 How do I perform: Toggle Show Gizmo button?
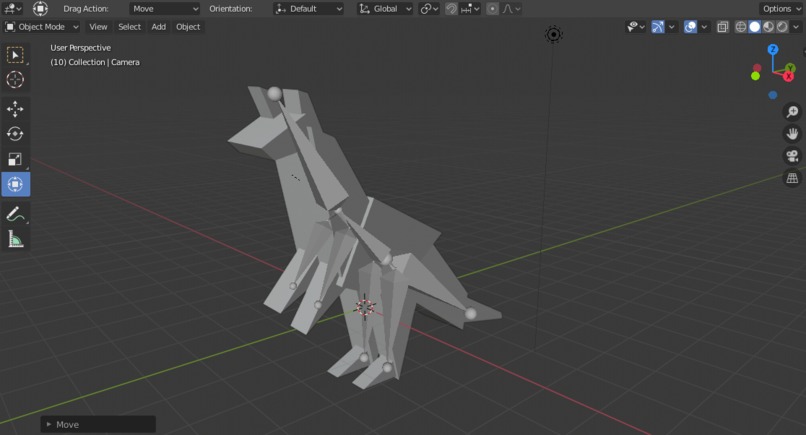pos(658,27)
